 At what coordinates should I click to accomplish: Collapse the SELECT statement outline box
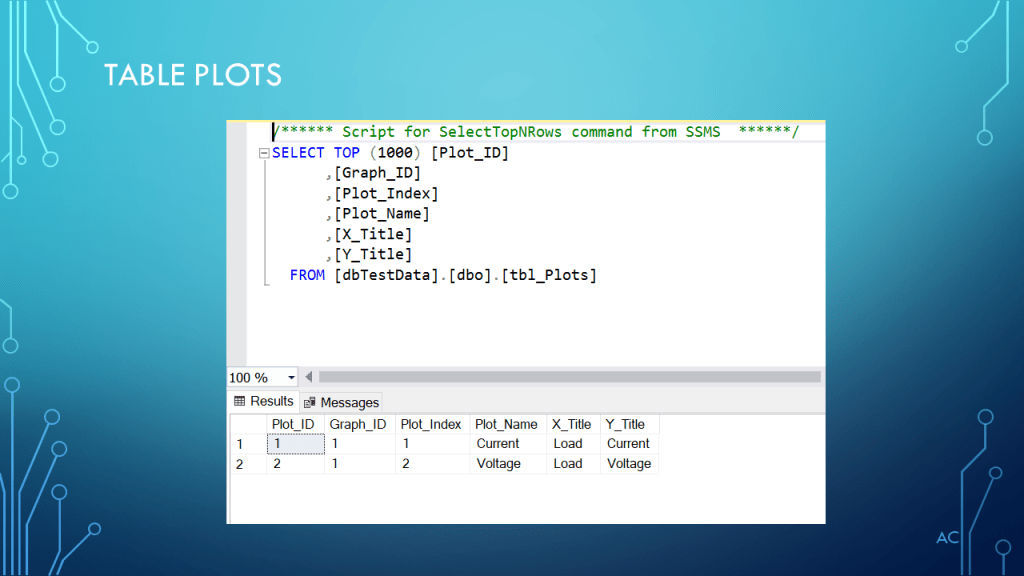tap(264, 153)
